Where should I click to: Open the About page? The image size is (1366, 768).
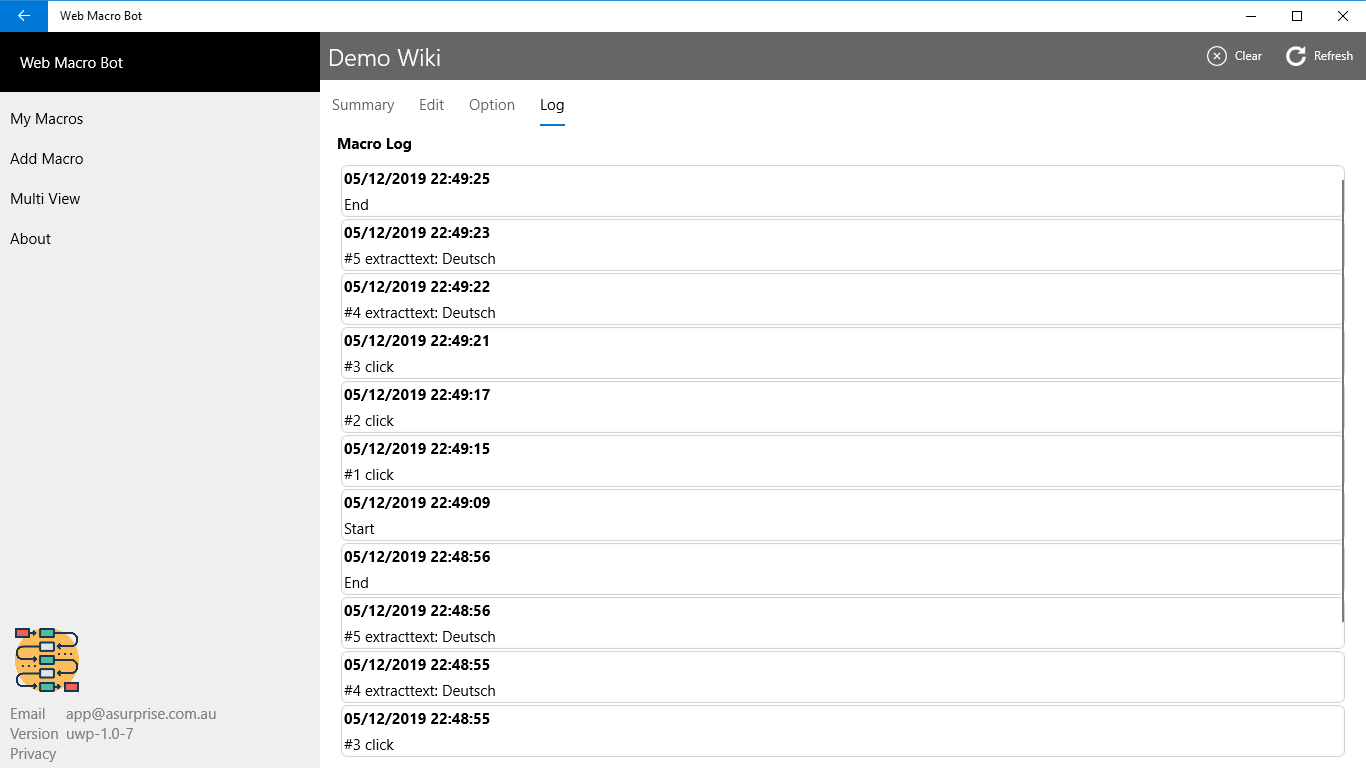point(31,239)
